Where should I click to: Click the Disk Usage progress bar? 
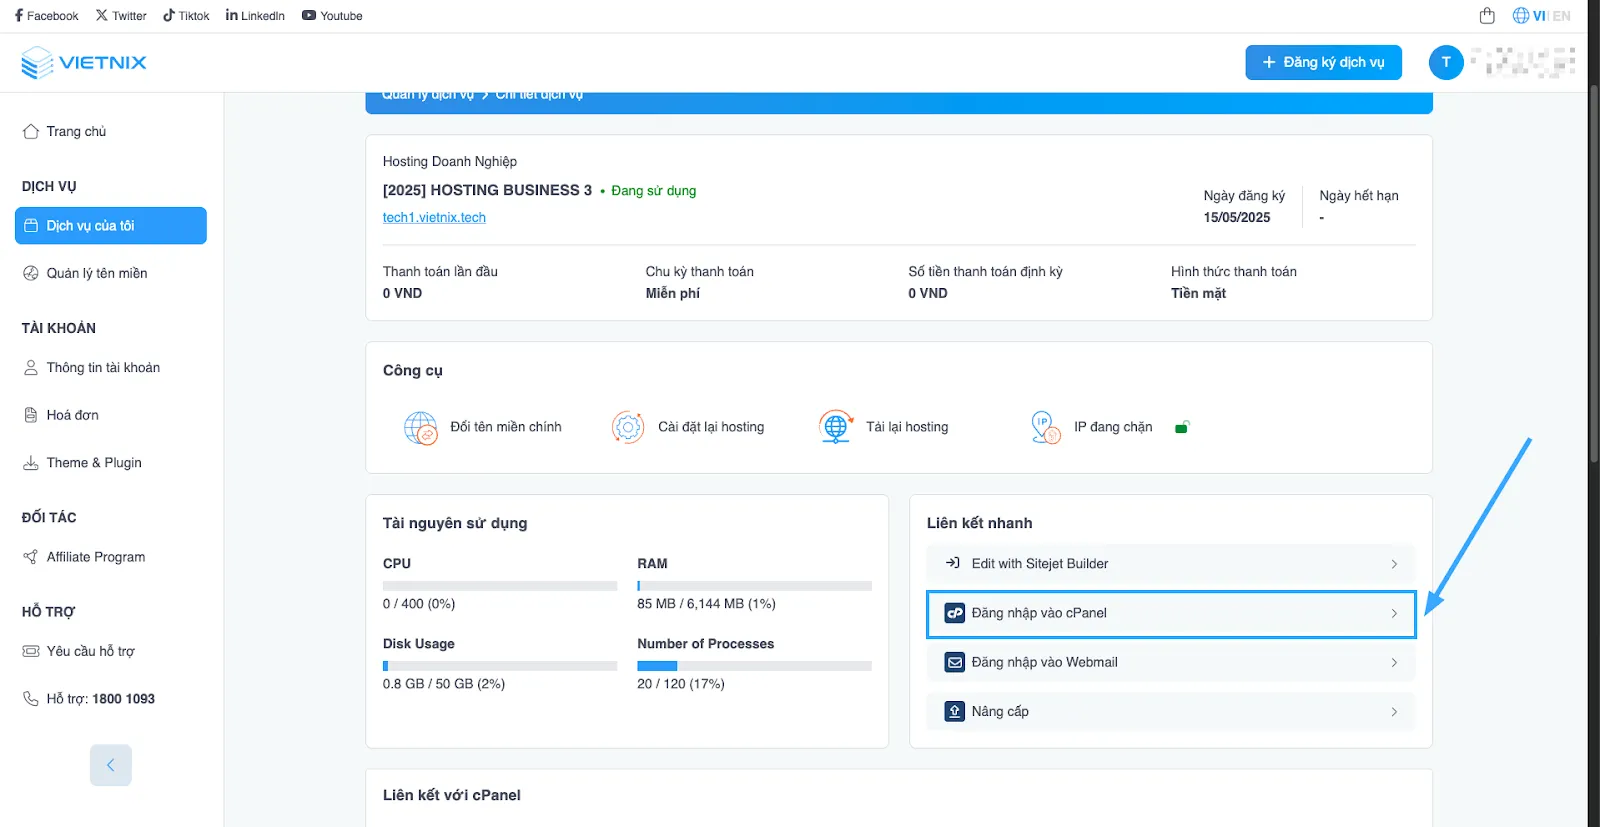click(x=500, y=666)
